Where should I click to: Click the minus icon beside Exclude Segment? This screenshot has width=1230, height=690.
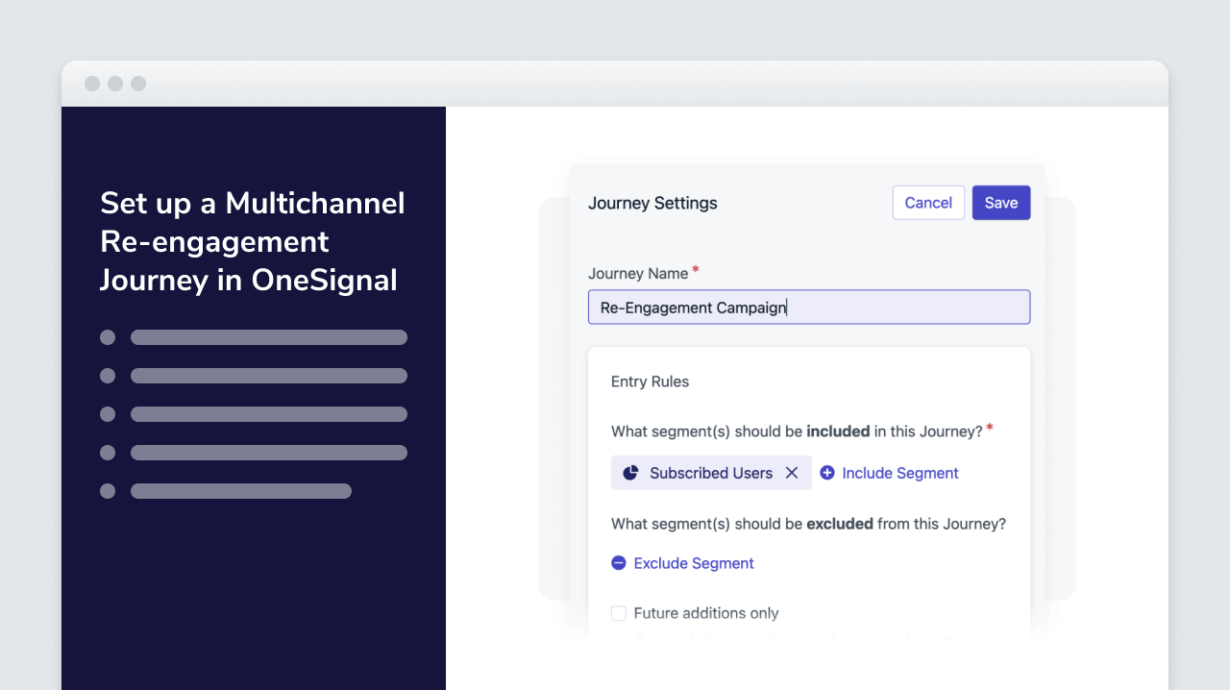619,563
